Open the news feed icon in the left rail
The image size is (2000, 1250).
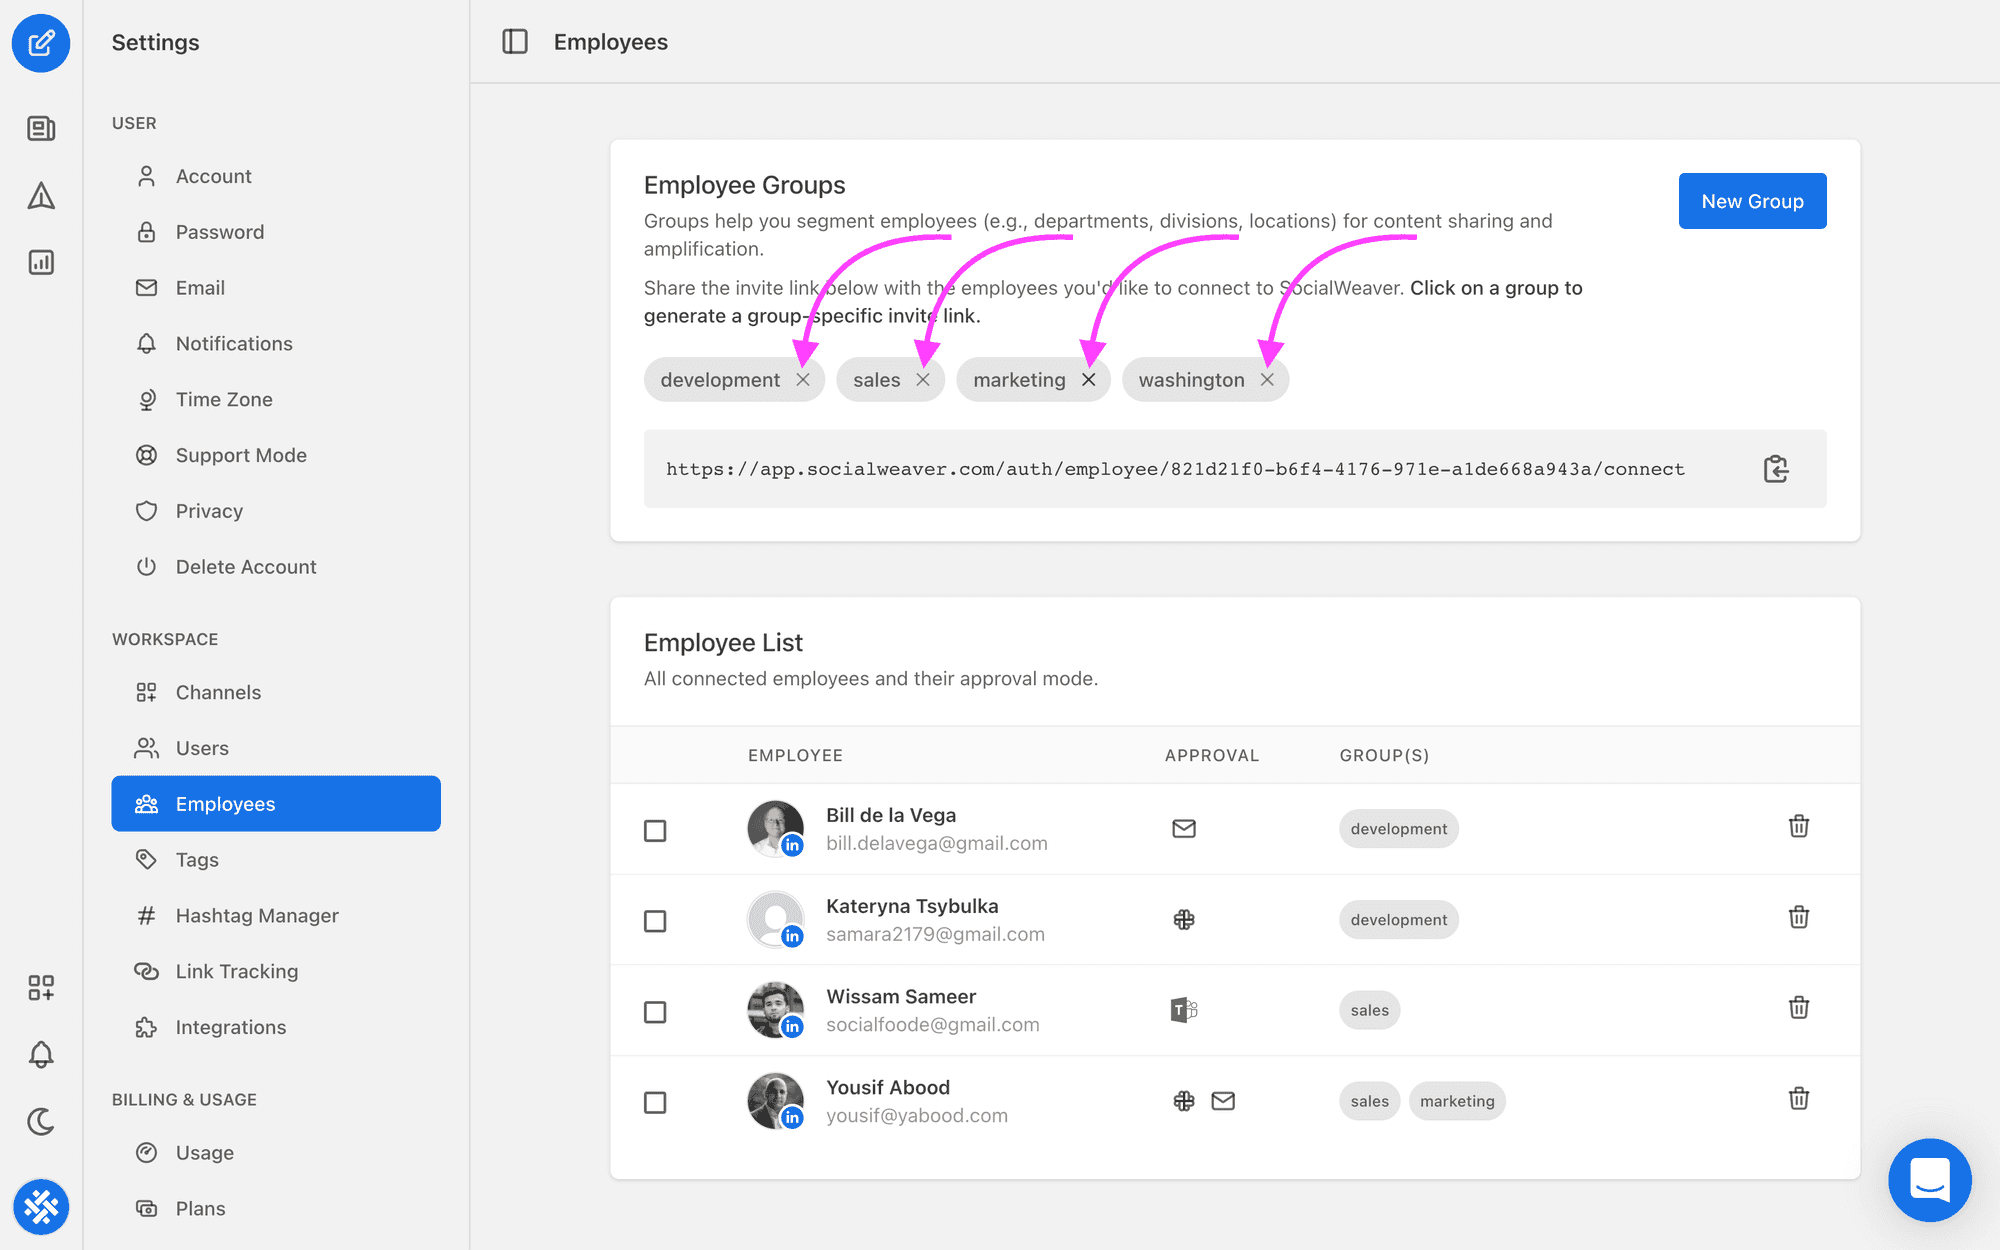click(x=41, y=129)
